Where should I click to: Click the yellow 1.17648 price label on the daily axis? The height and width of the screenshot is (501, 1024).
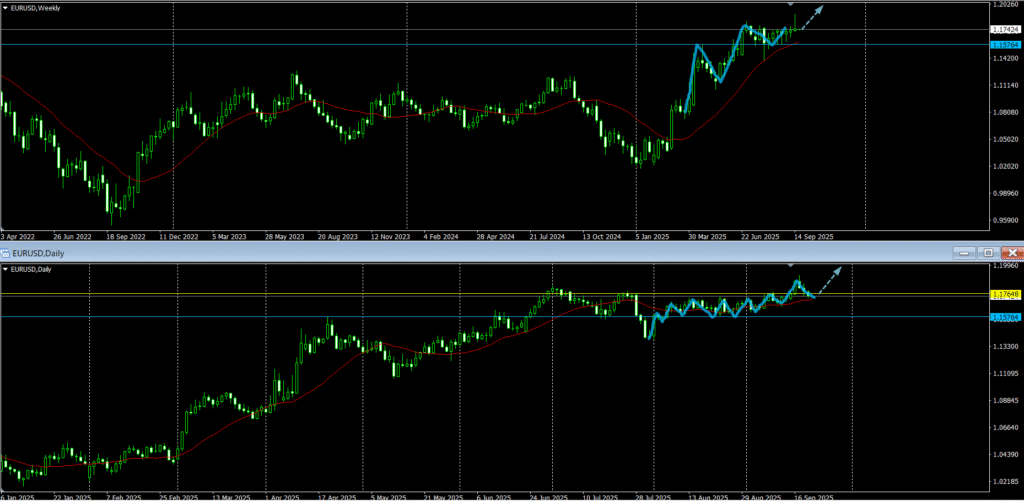(x=1003, y=294)
